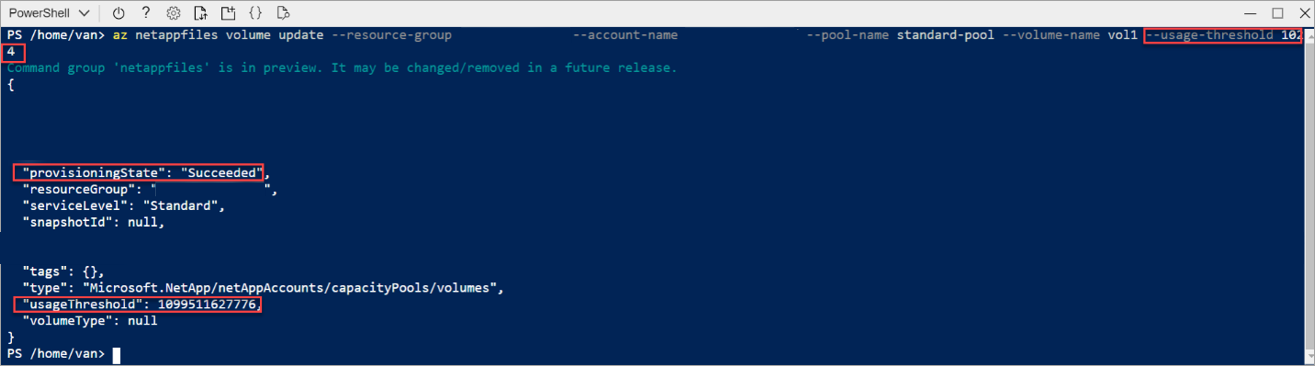
Task: Open the curly braces editor icon
Action: click(256, 13)
